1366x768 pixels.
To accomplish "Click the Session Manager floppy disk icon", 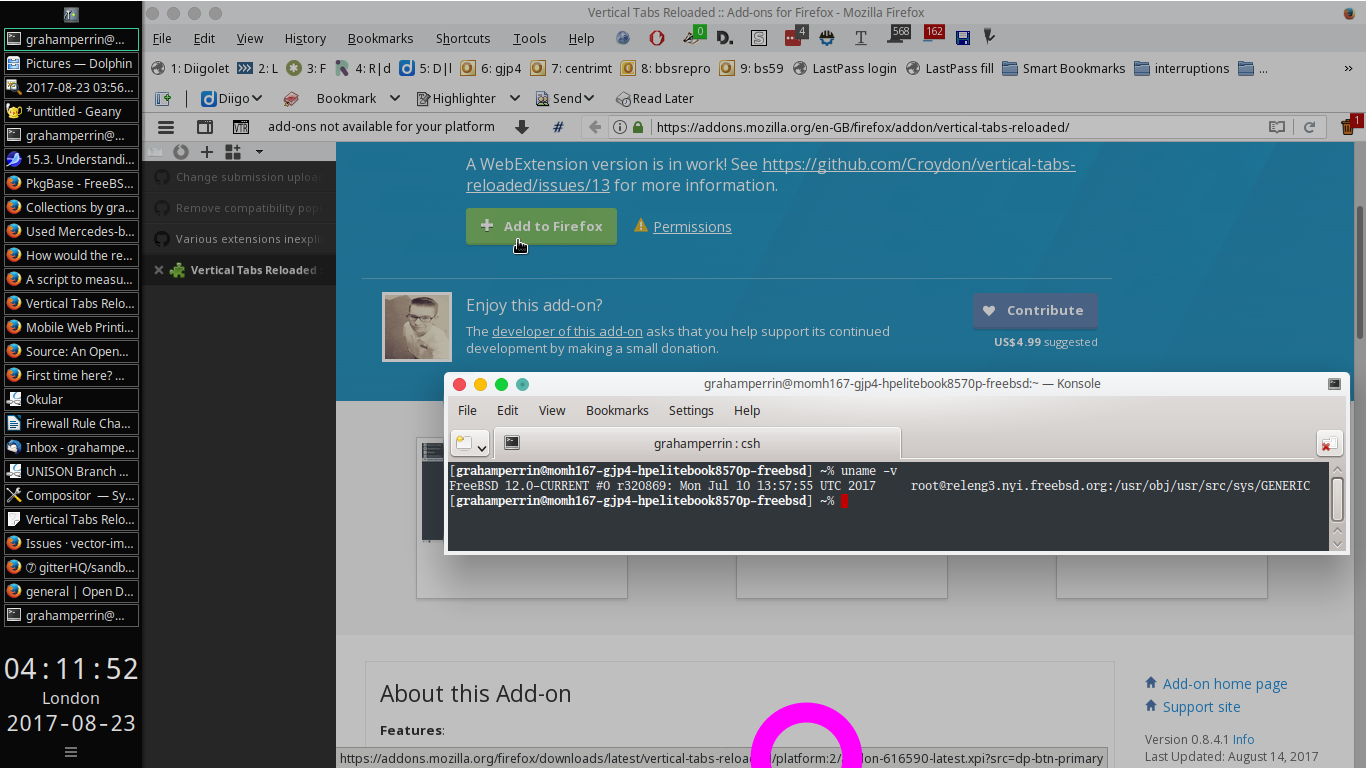I will click(x=962, y=37).
